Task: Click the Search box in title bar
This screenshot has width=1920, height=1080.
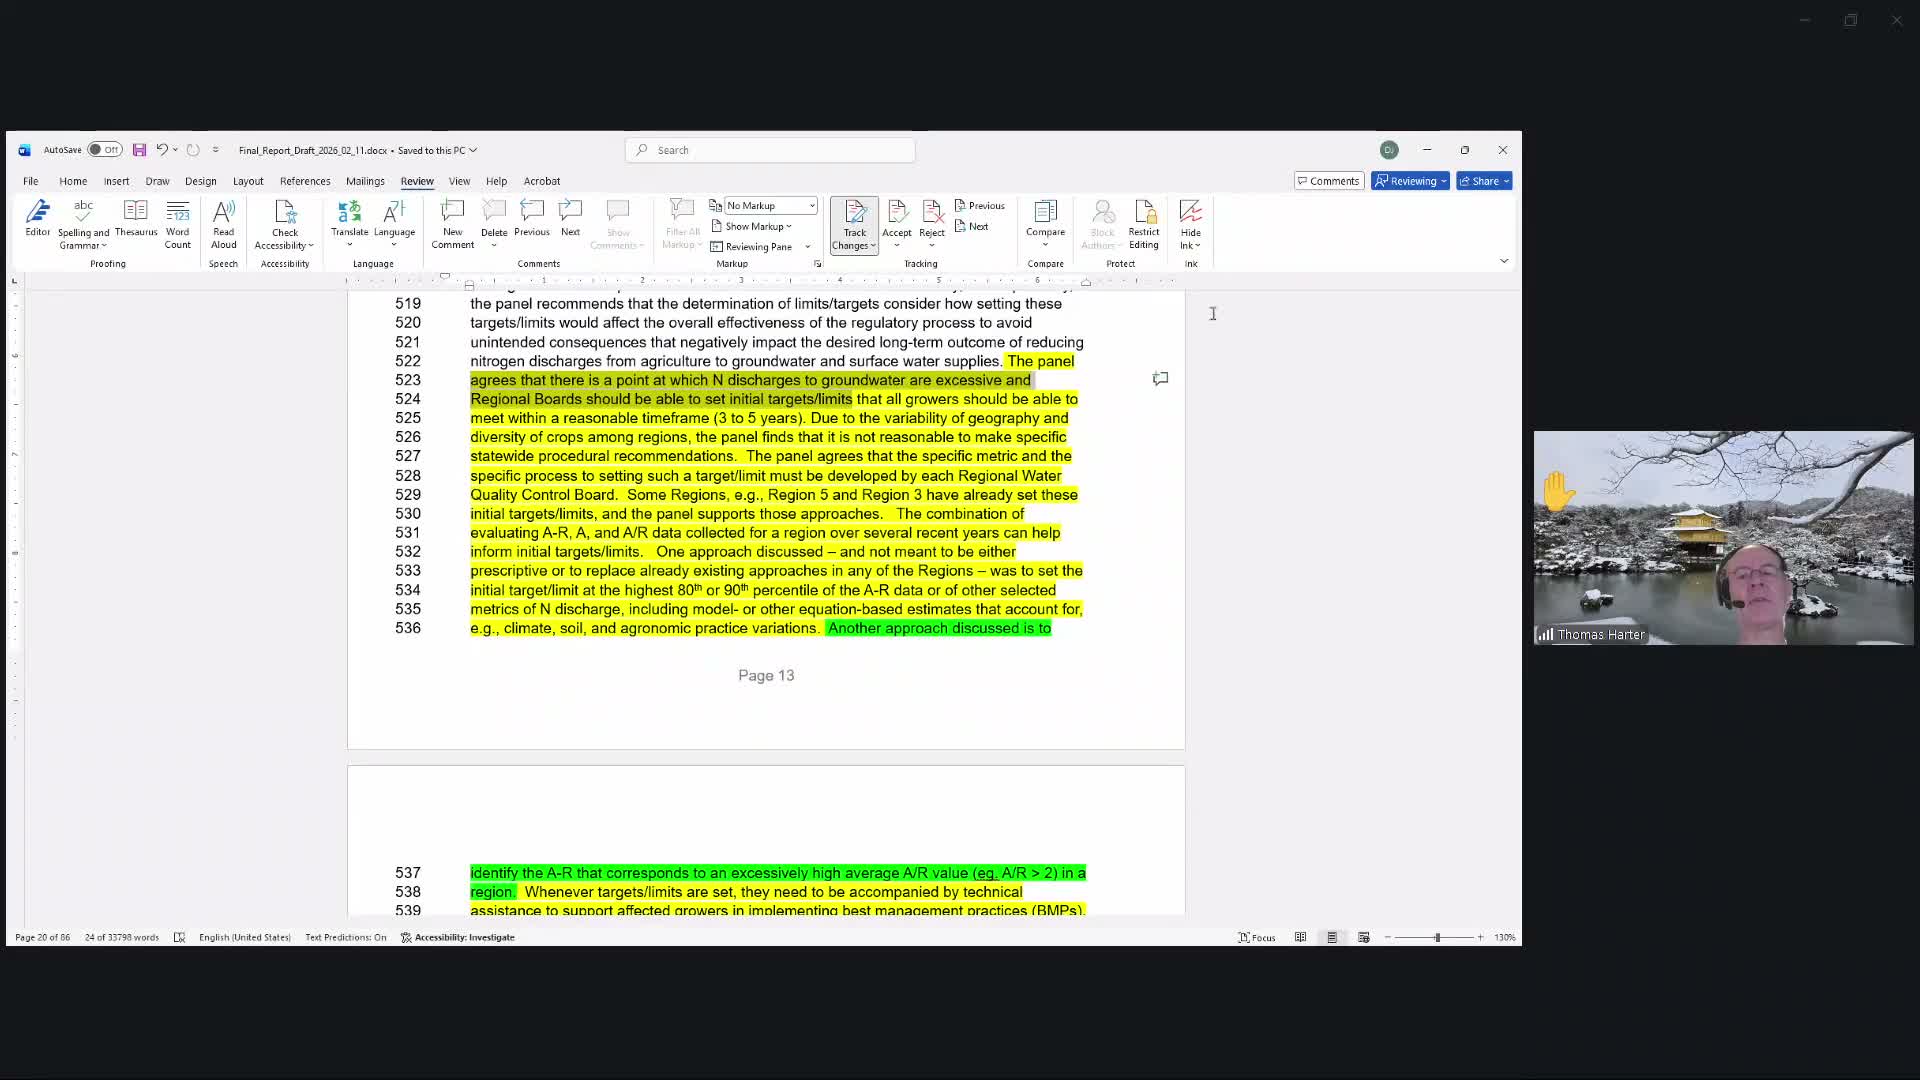Action: 770,150
